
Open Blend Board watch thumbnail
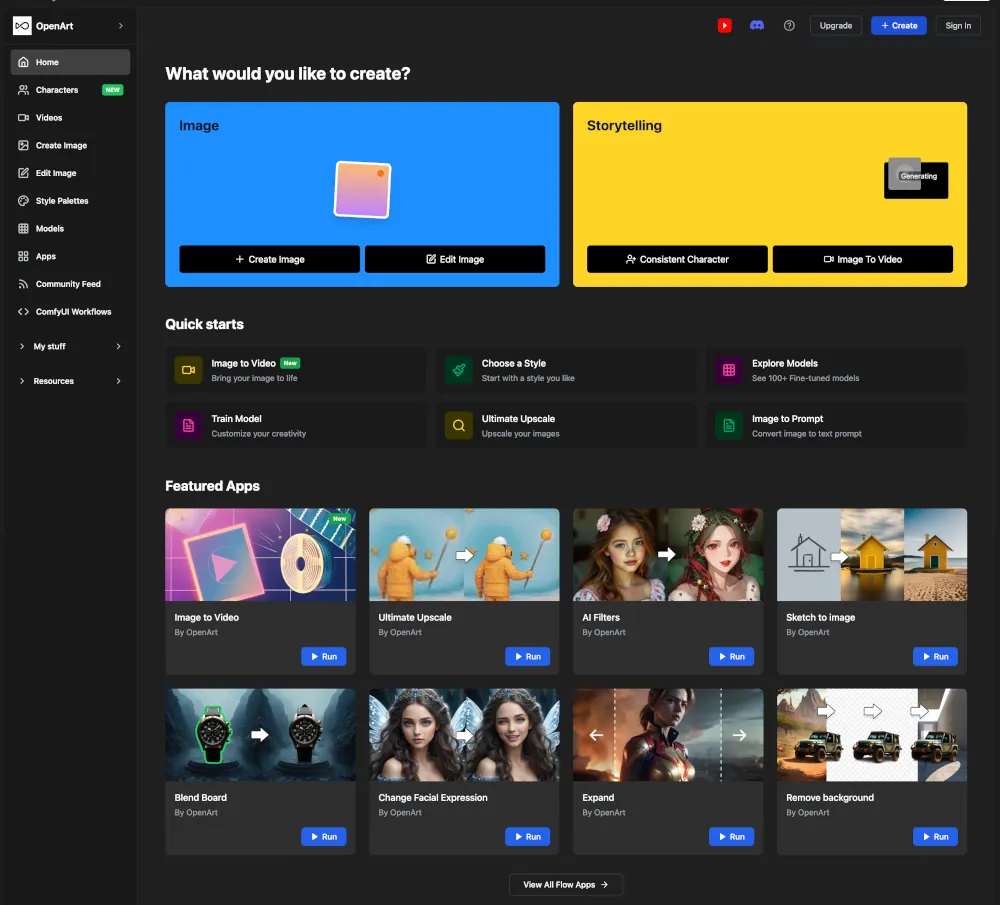pyautogui.click(x=260, y=735)
